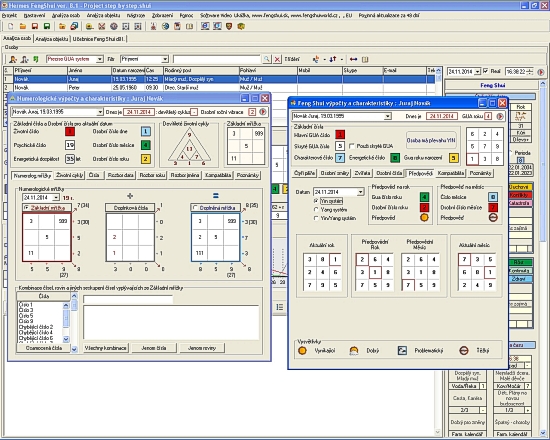Toggle the Real checkbox beside the date
Viewport: 550px width, 440px height.
point(485,71)
